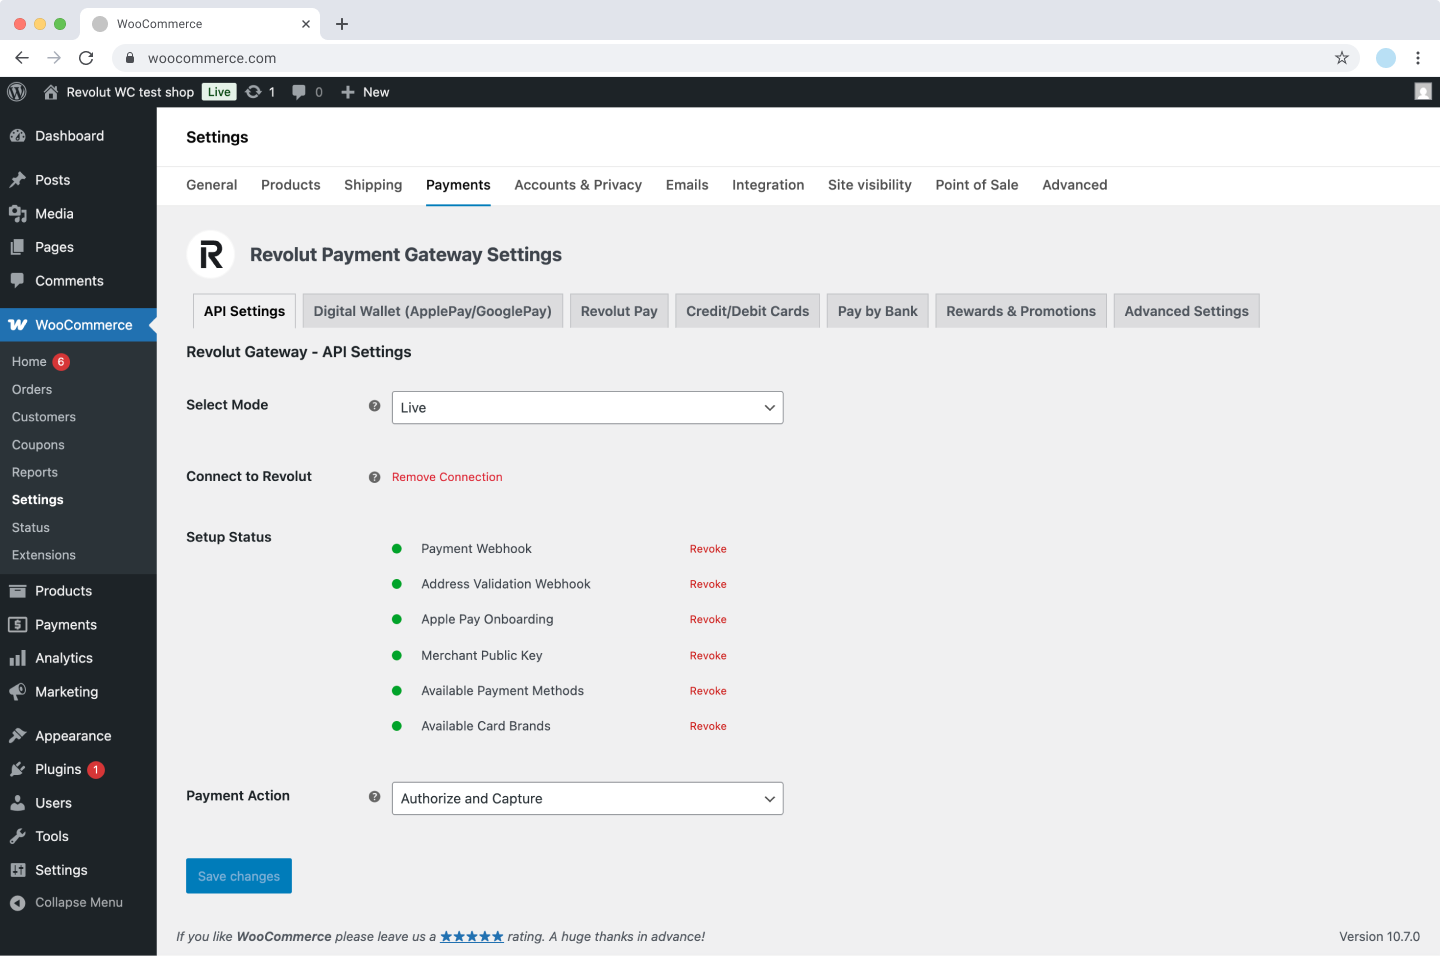Switch to the Shipping settings tab
Viewport: 1440px width, 956px height.
tap(373, 185)
